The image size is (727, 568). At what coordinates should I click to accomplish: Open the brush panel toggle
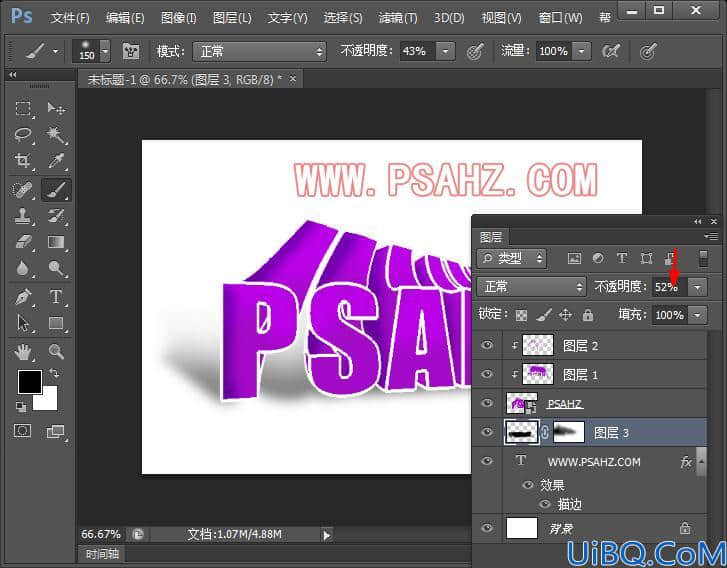(x=131, y=51)
